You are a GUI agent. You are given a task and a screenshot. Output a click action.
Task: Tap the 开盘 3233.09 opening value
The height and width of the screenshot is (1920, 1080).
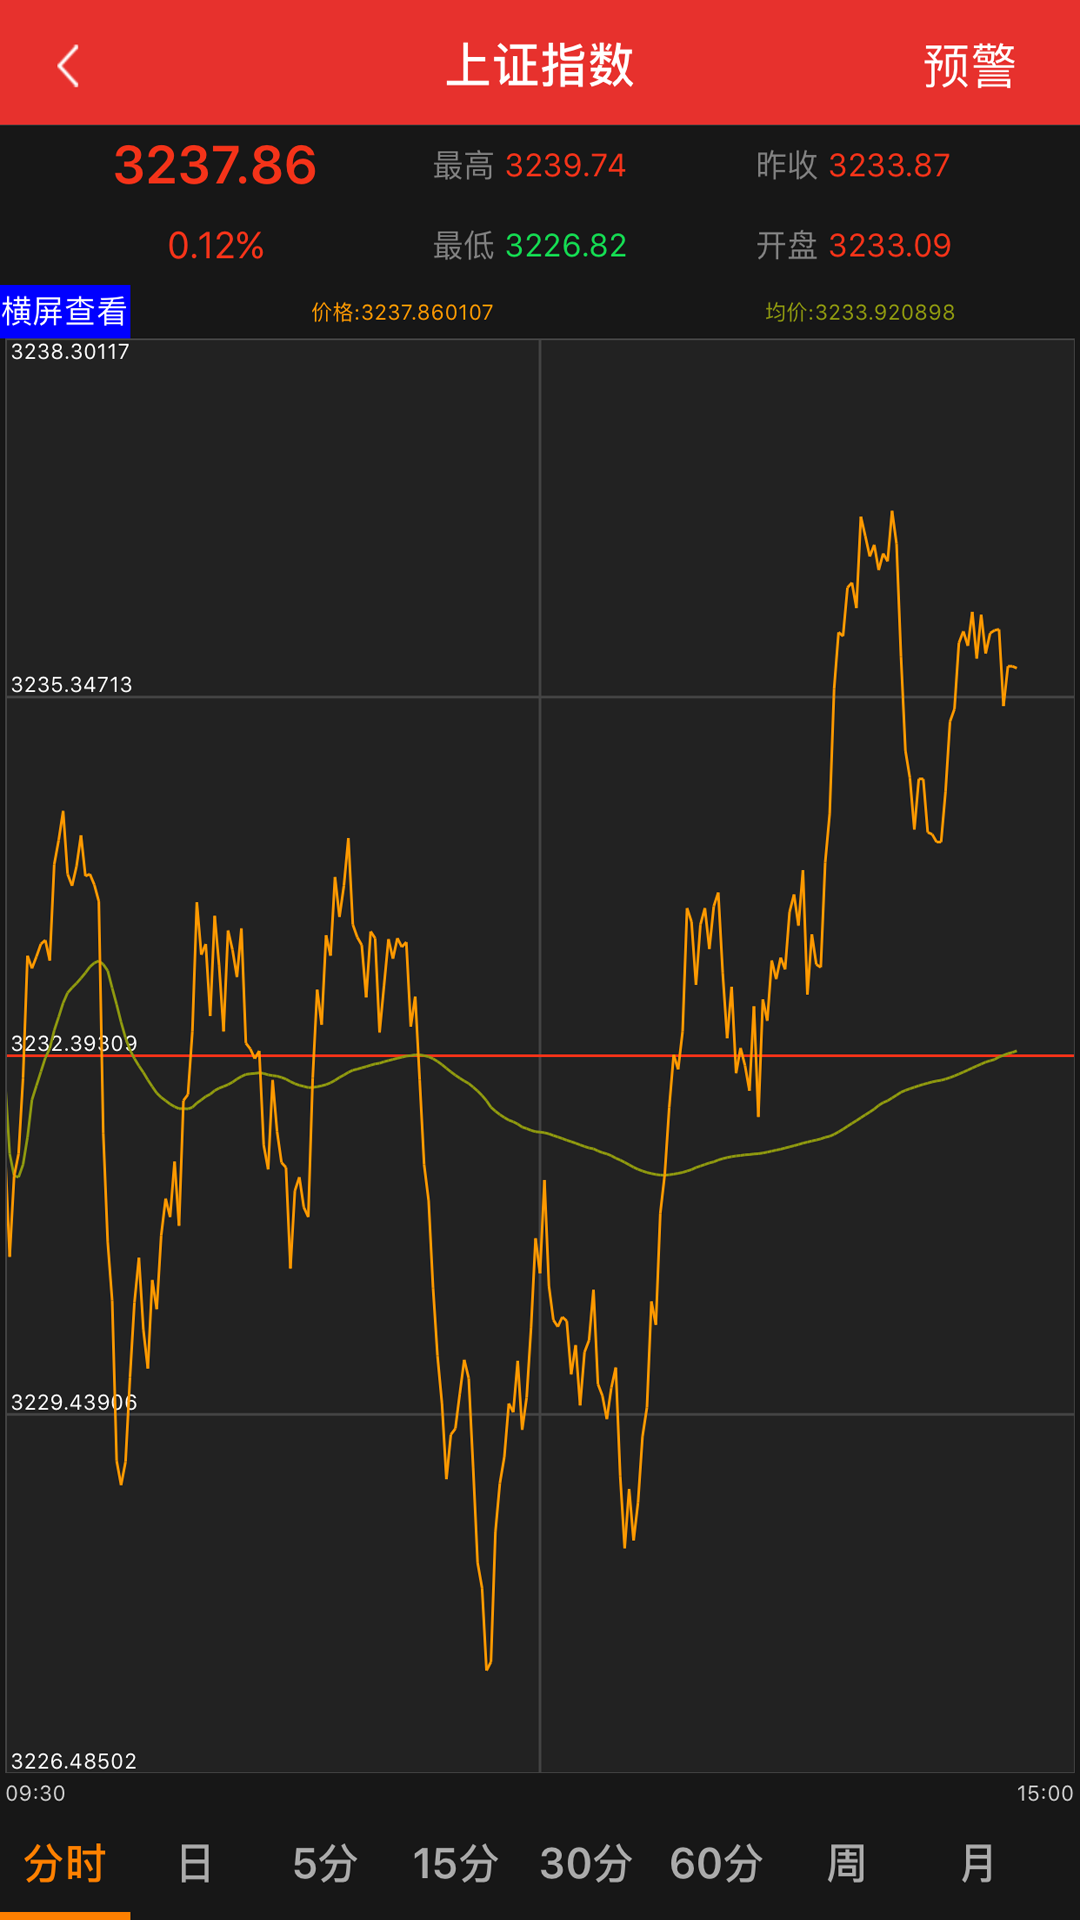point(853,246)
